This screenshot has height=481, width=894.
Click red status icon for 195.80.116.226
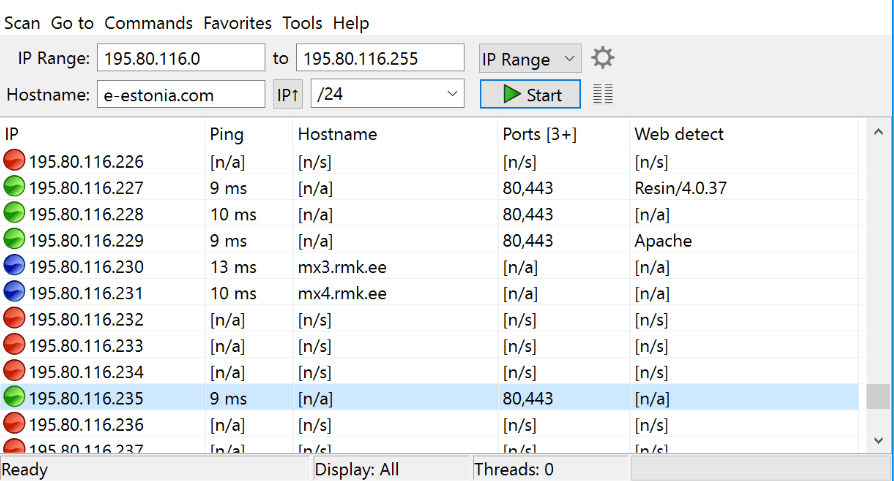tap(14, 161)
